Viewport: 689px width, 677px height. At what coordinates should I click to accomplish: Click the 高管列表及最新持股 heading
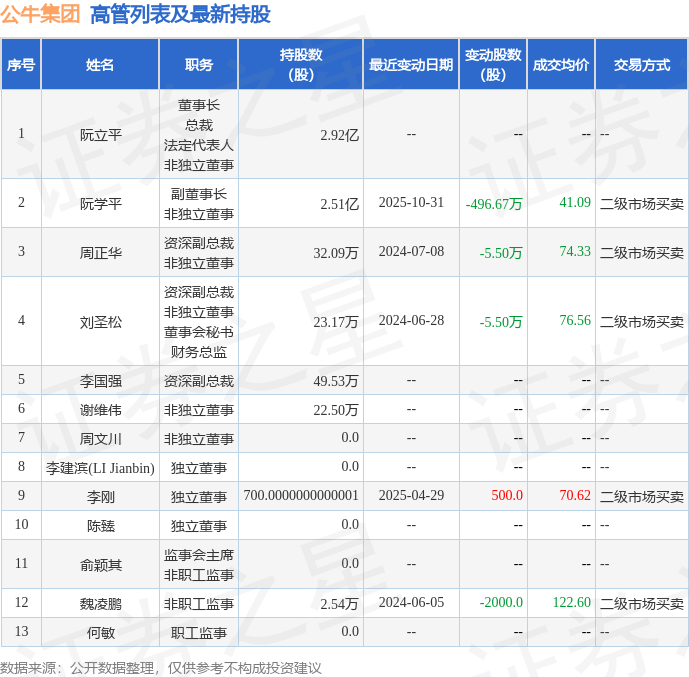coord(180,14)
